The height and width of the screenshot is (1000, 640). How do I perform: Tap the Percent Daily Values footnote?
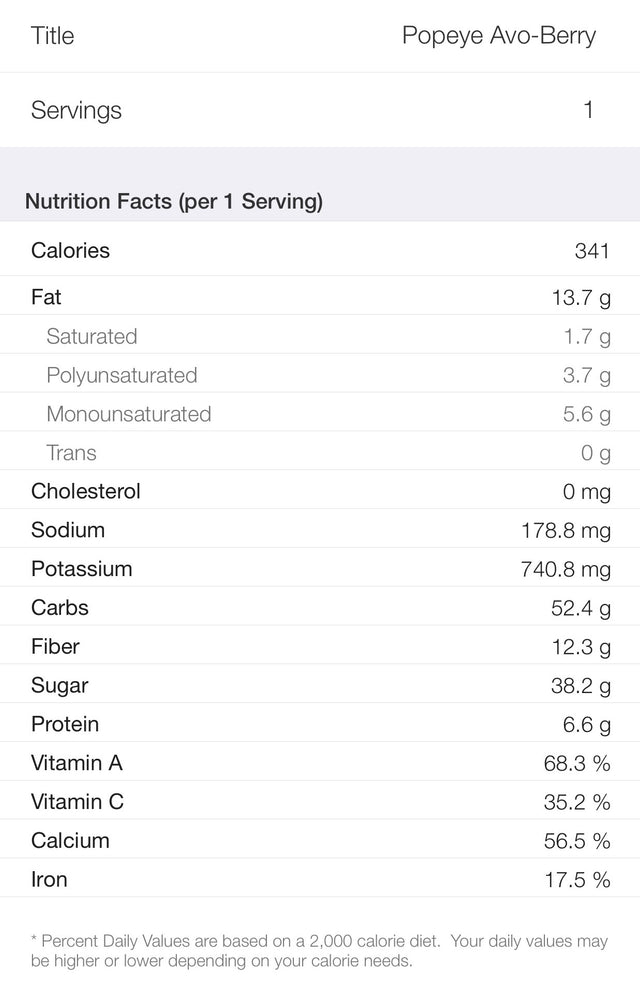[x=320, y=952]
